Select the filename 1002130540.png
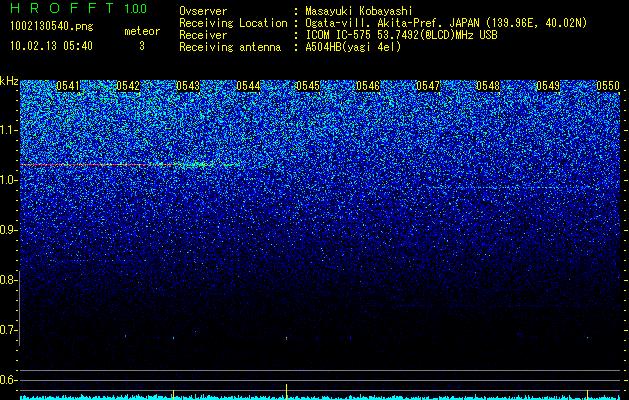629x400 pixels. 52,26
